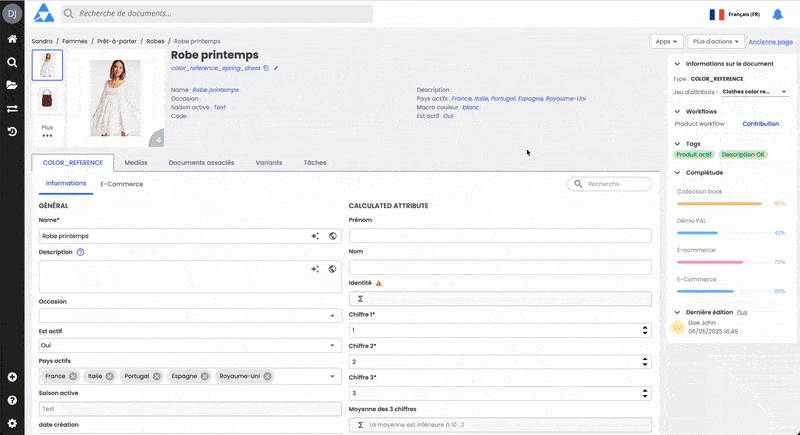
Task: Open the Occasion dropdown
Action: point(190,316)
